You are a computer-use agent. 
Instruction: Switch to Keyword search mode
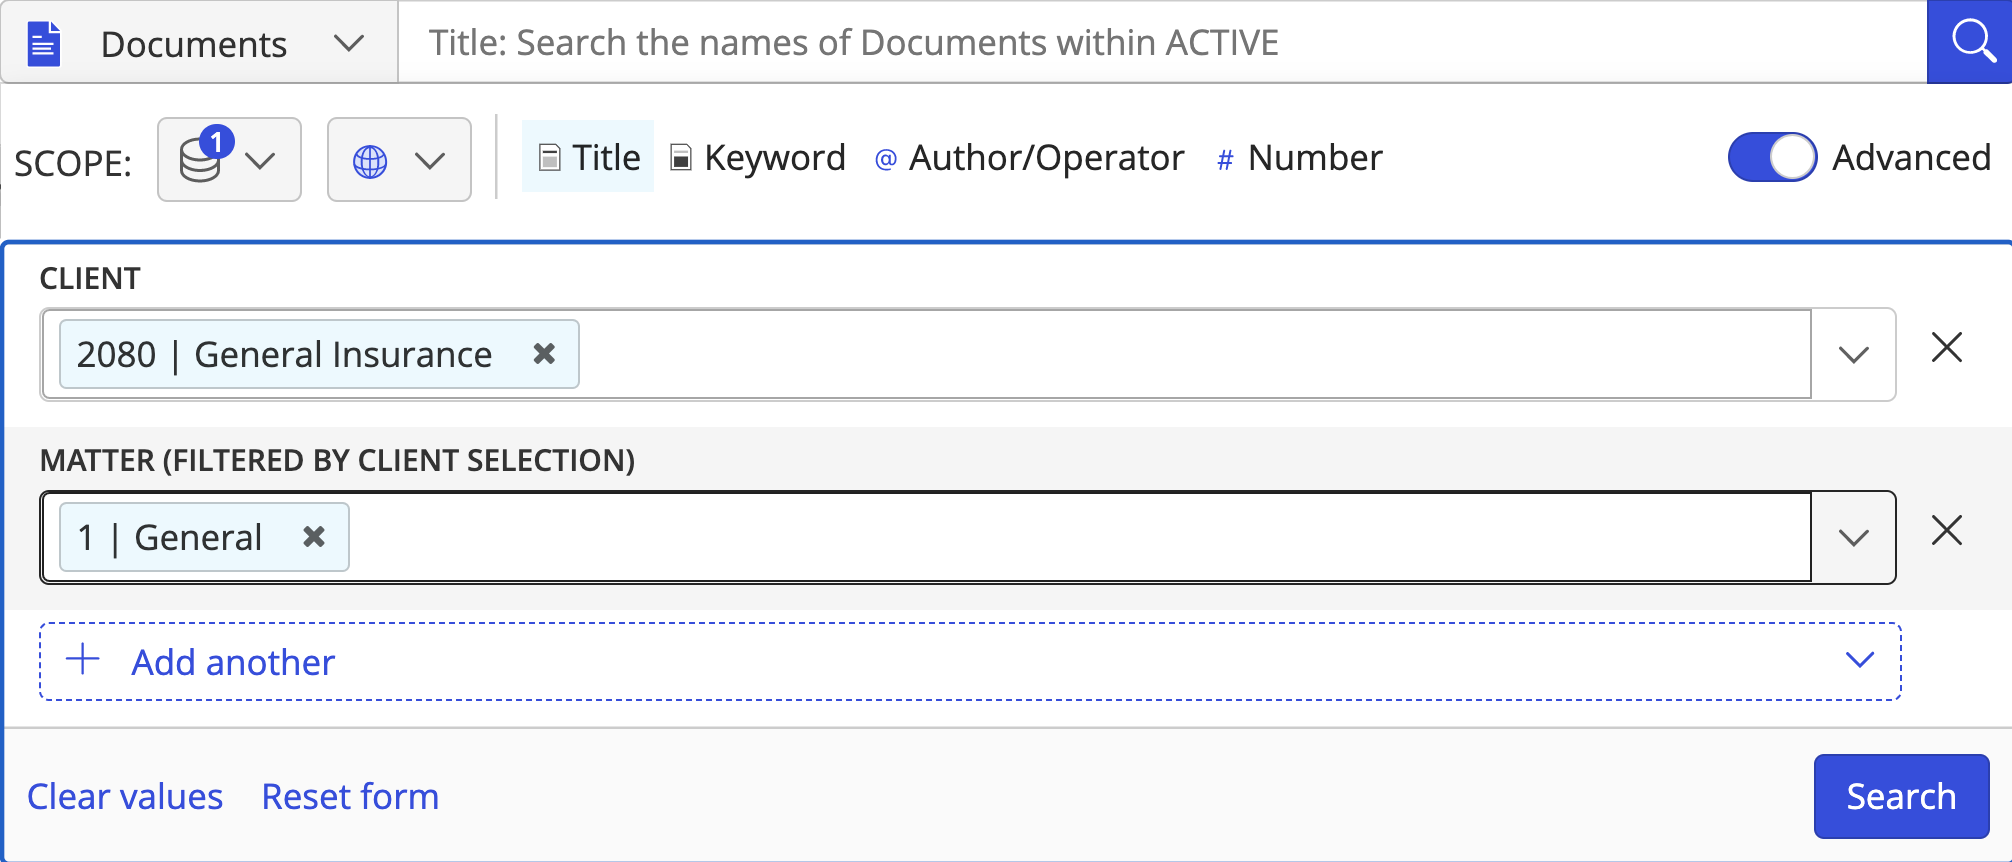point(758,157)
